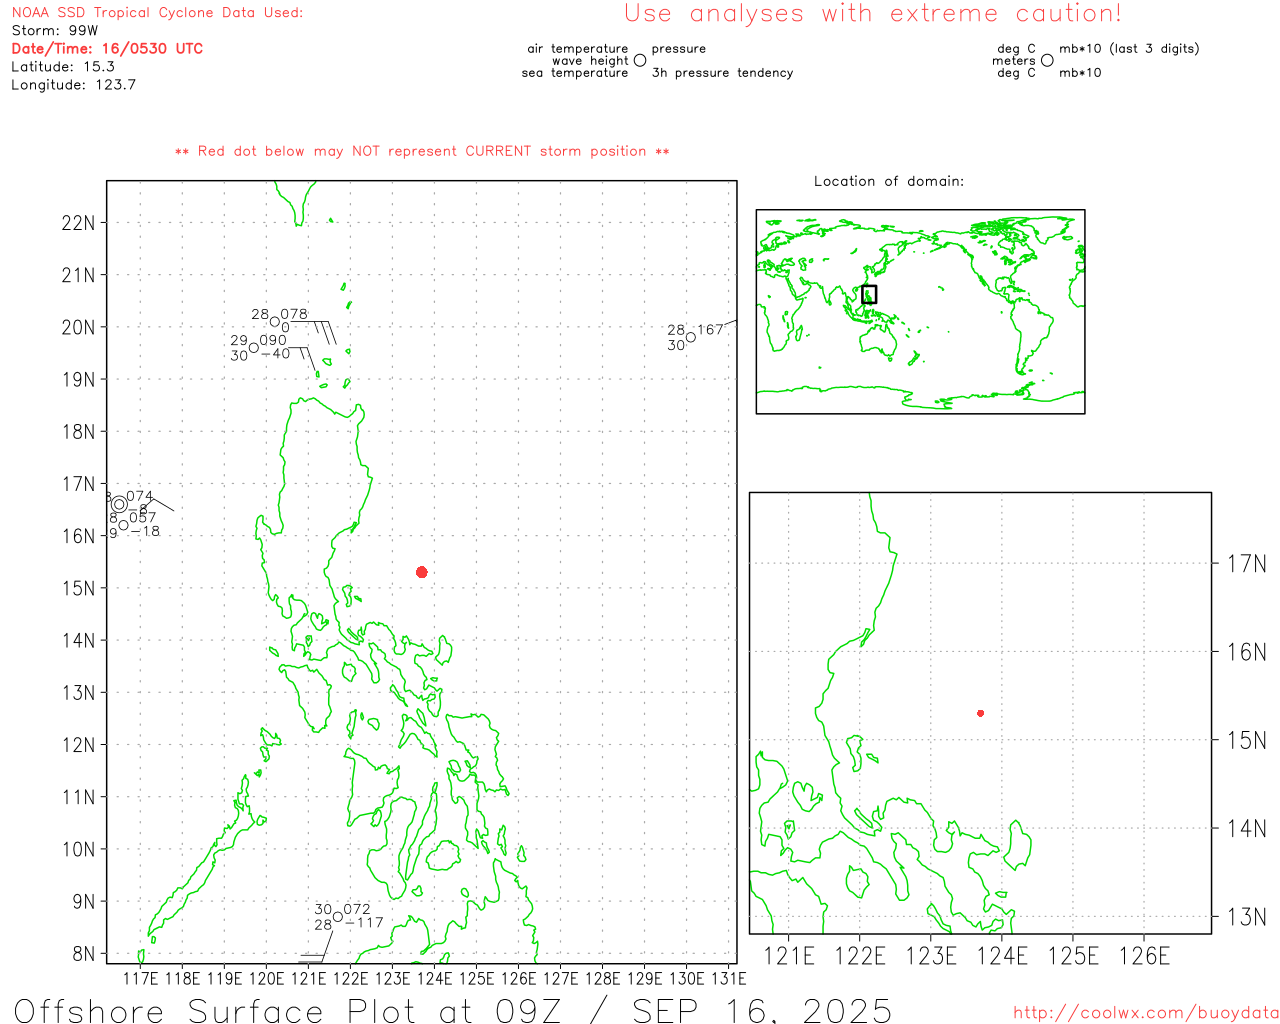Click legend circle beside meters label
This screenshot has width=1280, height=1024.
[1047, 60]
